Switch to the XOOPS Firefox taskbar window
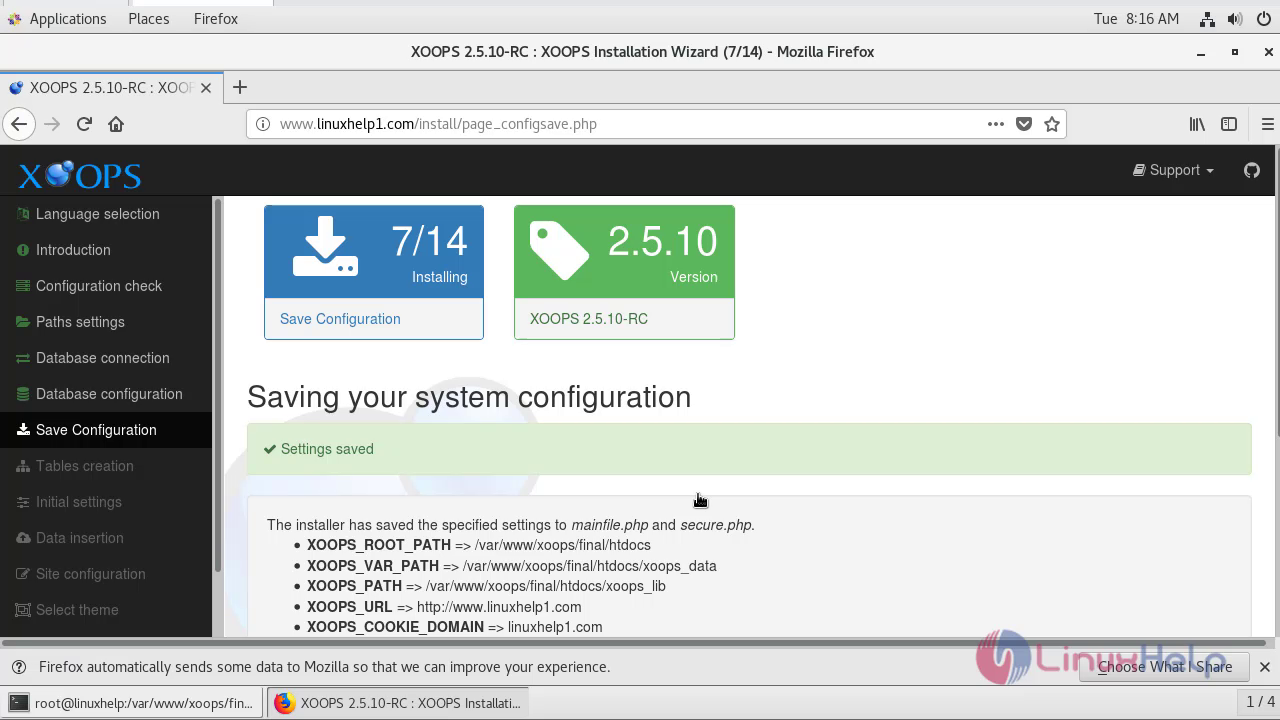 tap(398, 703)
